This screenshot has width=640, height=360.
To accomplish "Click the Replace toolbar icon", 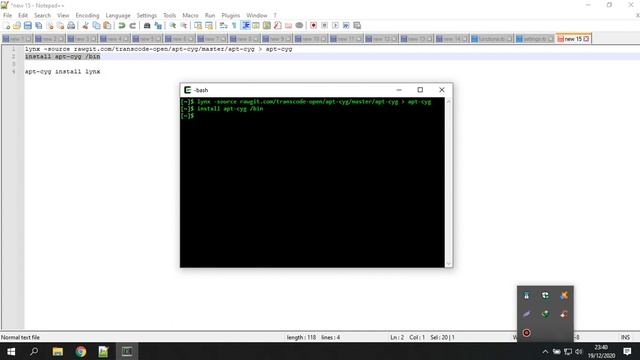I will [x=158, y=26].
